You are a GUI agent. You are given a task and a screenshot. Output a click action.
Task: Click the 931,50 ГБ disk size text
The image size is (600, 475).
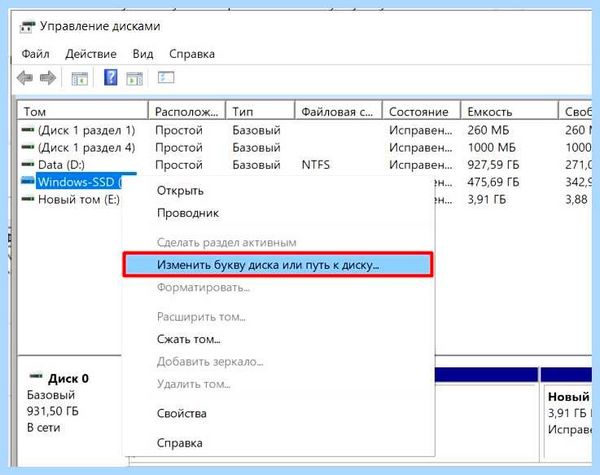[53, 411]
